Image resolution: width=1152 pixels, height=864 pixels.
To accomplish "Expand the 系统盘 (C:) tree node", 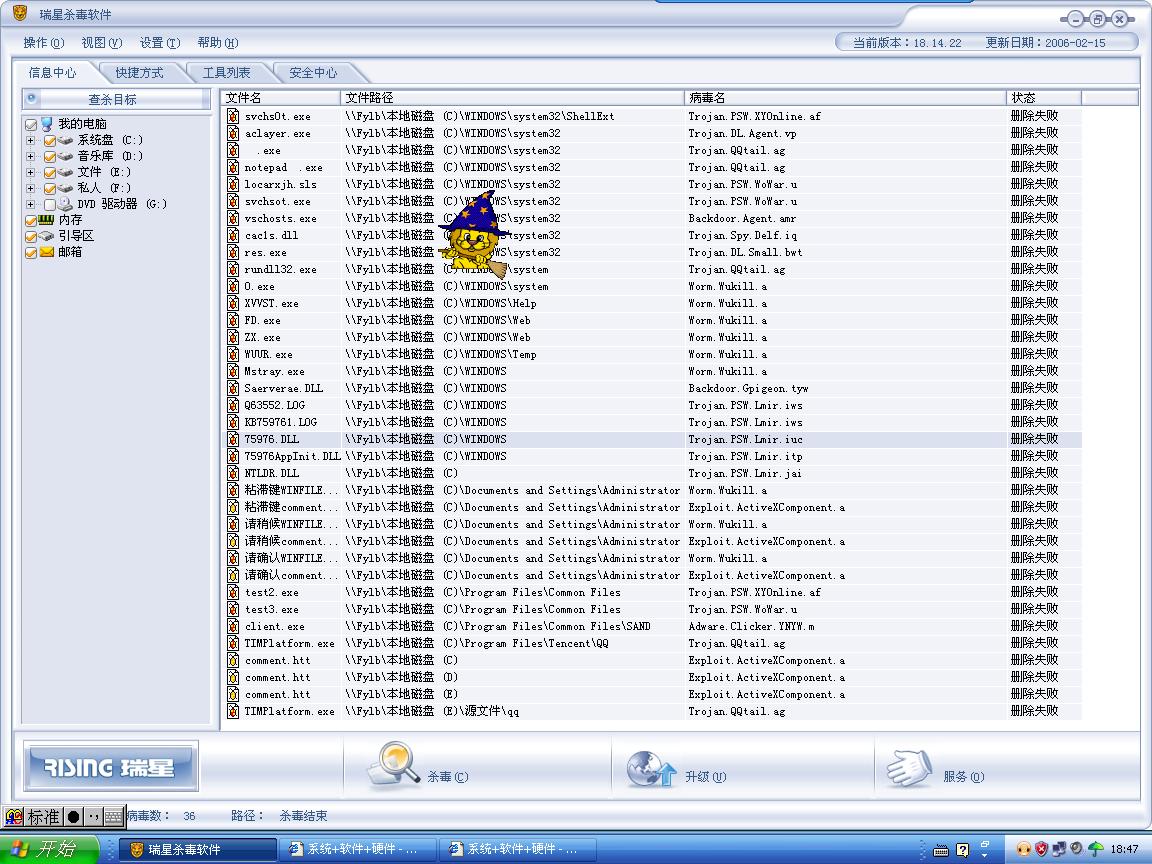I will click(x=30, y=140).
